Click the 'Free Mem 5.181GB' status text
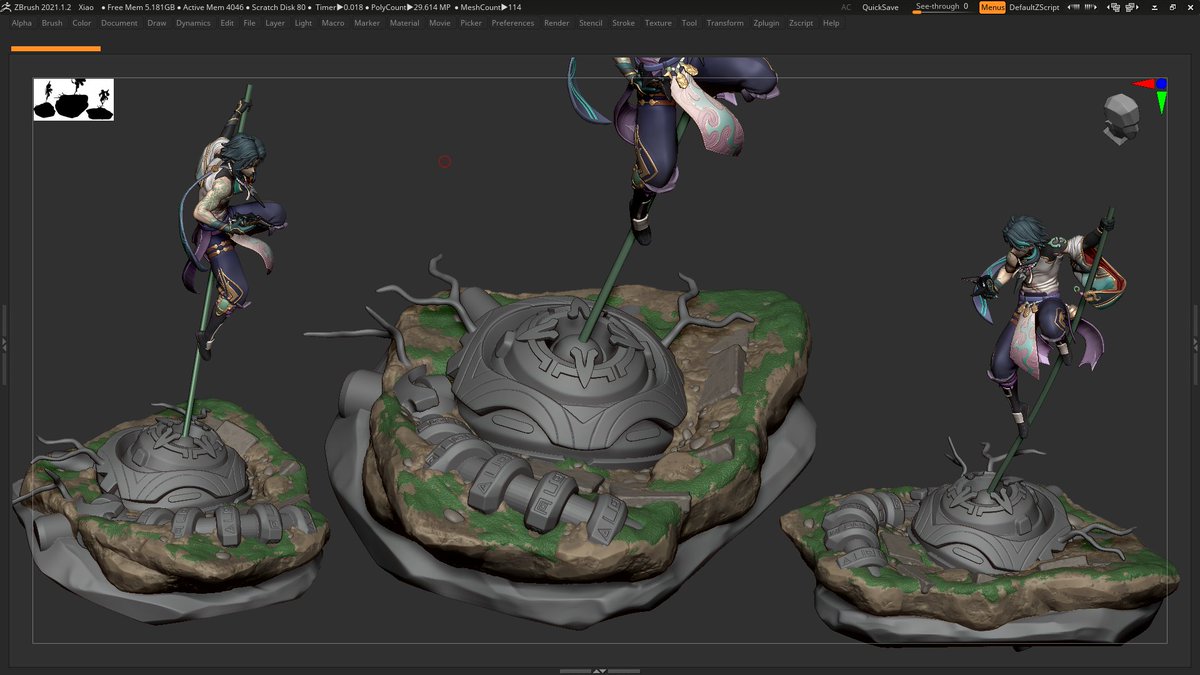Viewport: 1200px width, 675px height. [140, 7]
